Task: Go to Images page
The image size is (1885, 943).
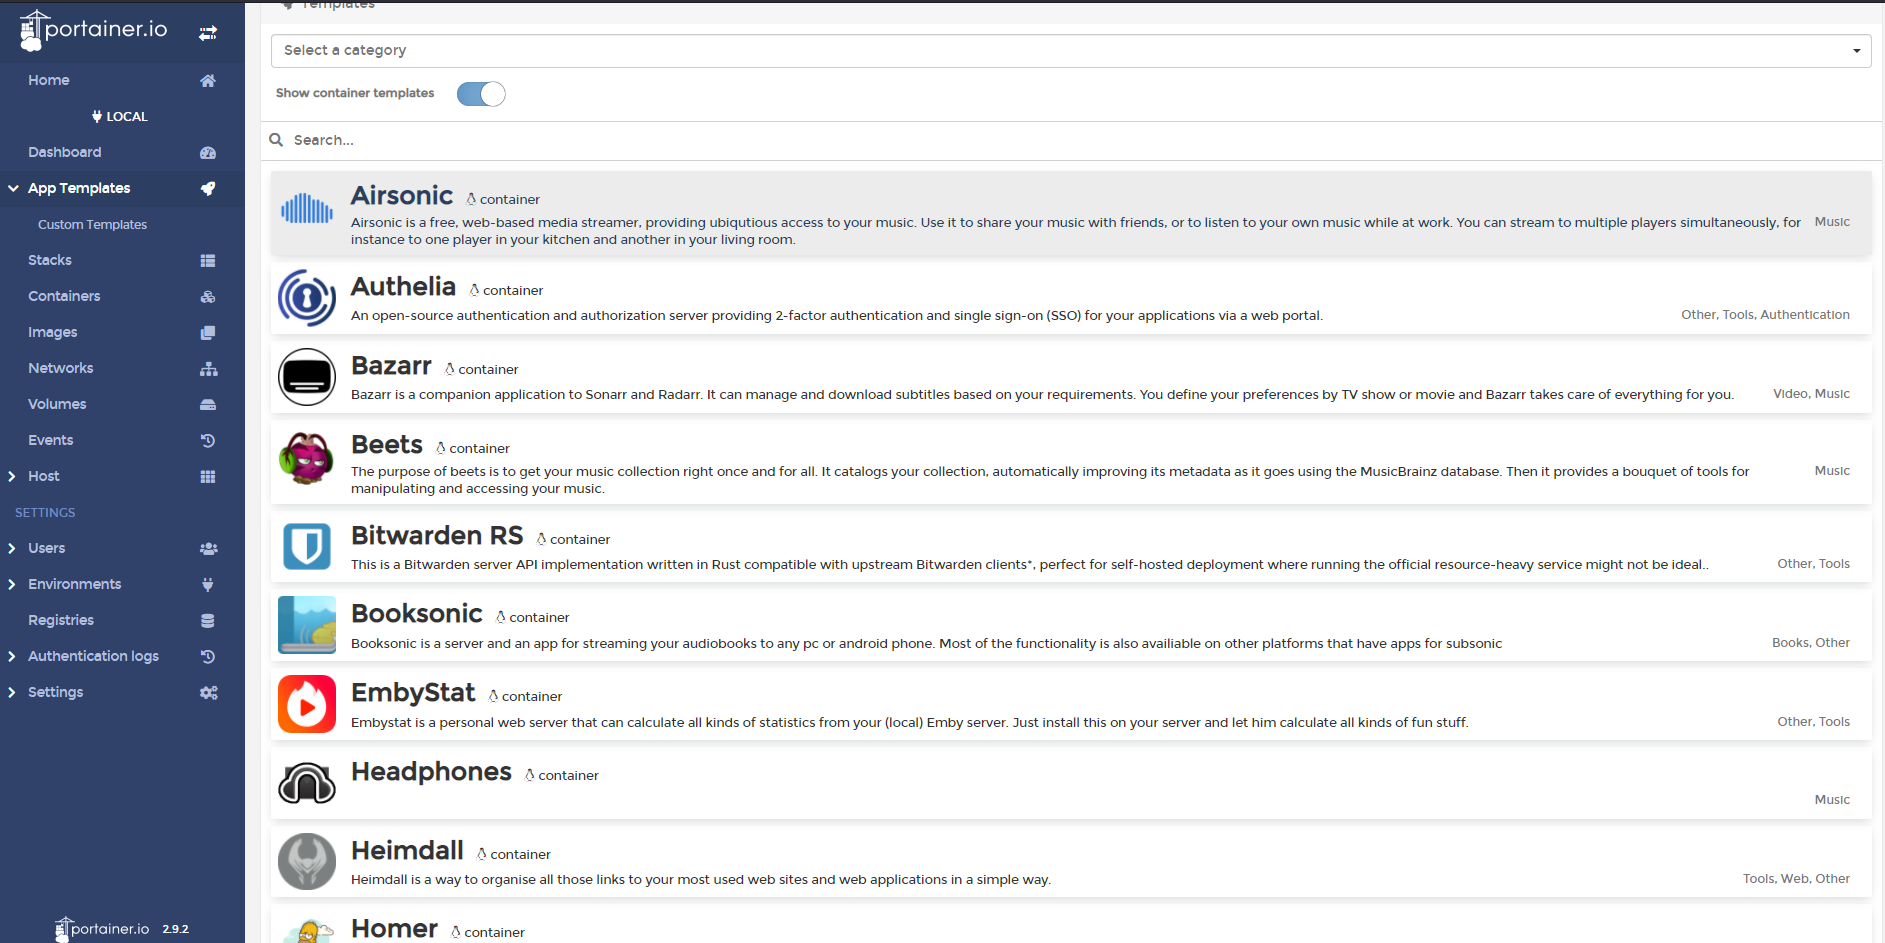Action: tap(53, 332)
